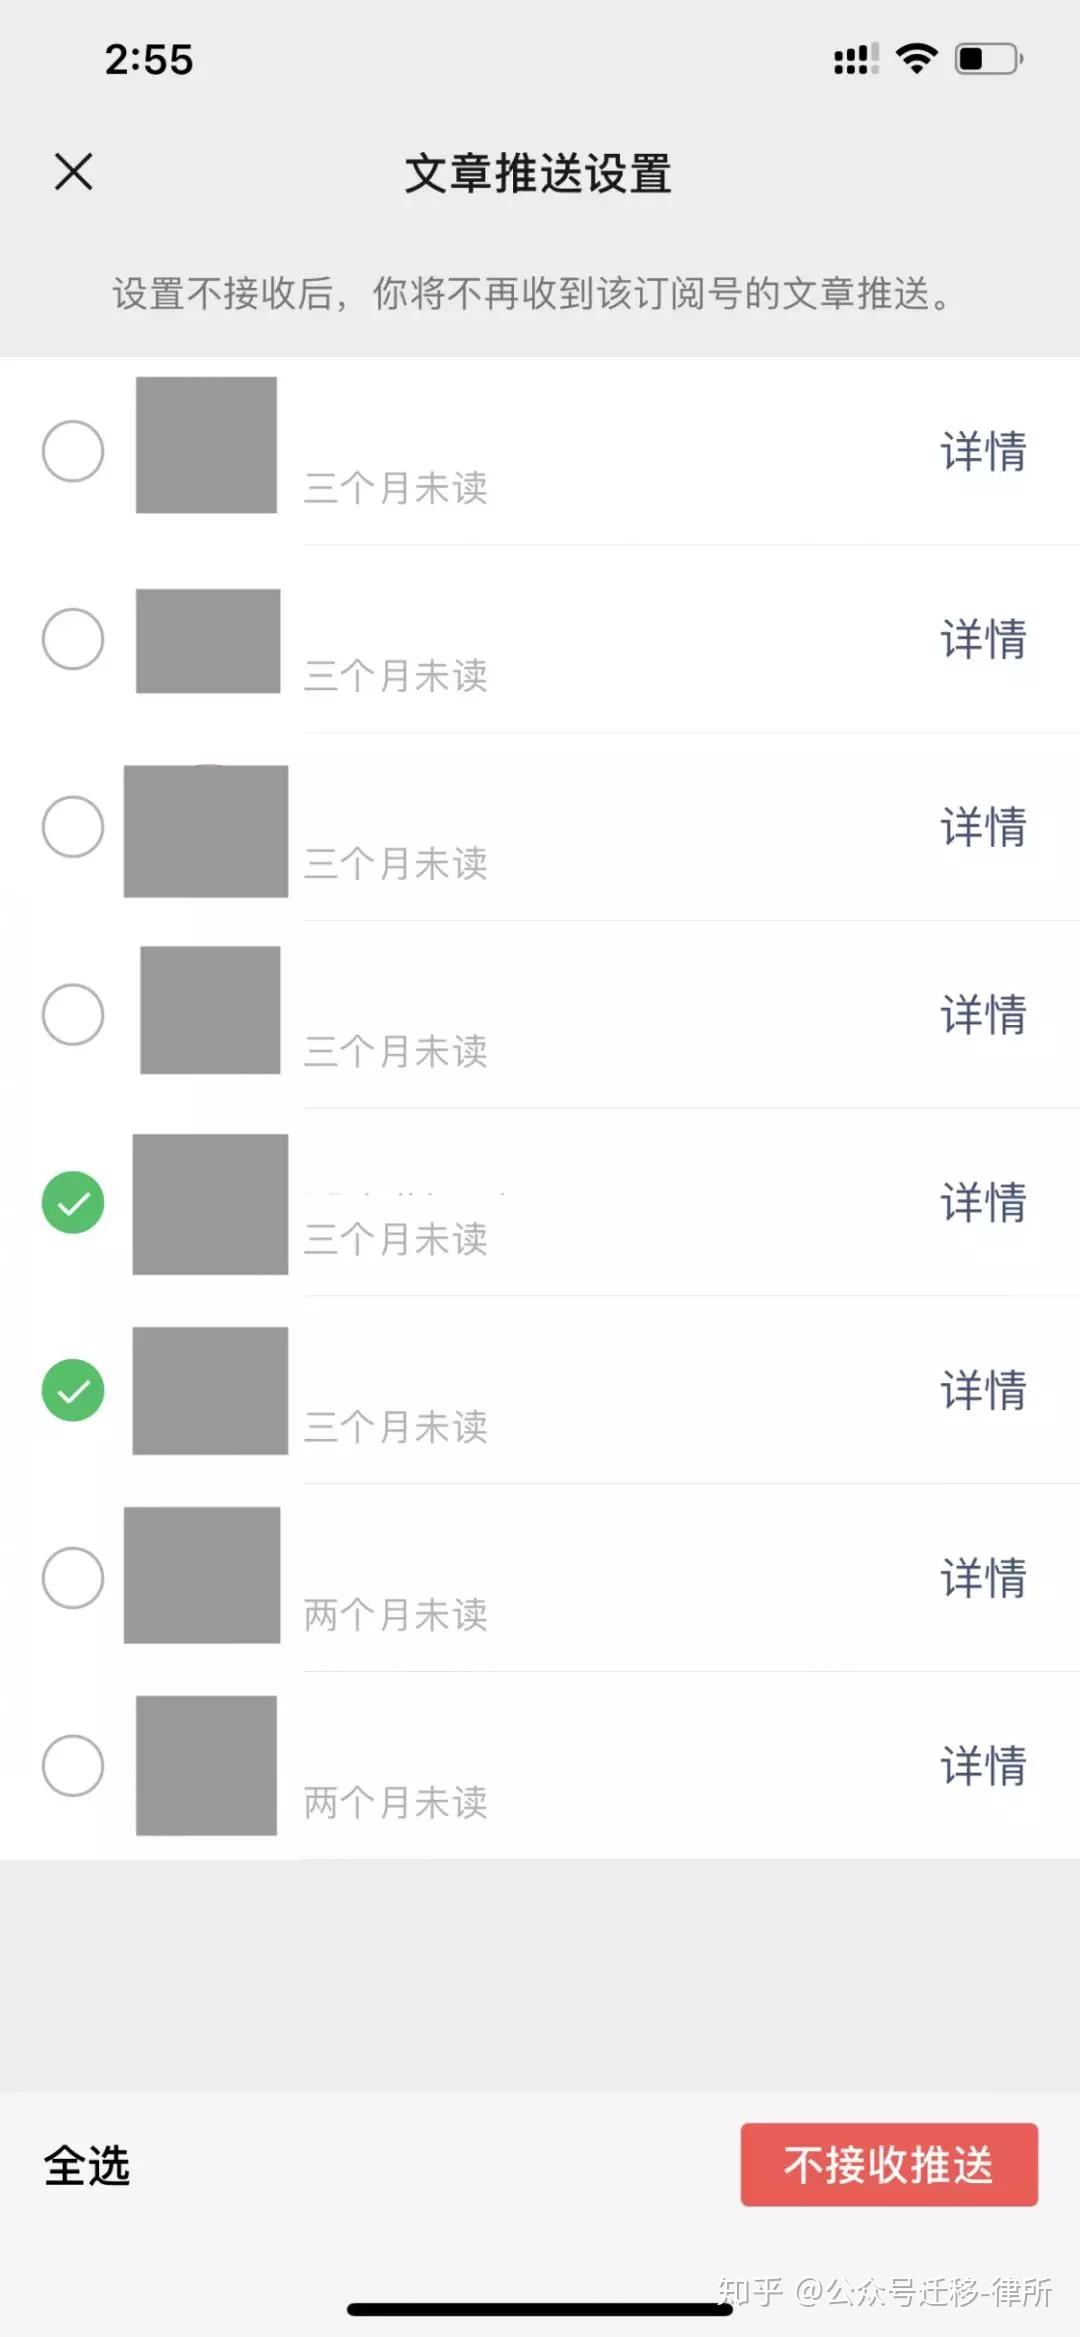Image resolution: width=1080 pixels, height=2337 pixels.
Task: Open the first subscription's avatar thumbnail
Action: click(x=206, y=445)
